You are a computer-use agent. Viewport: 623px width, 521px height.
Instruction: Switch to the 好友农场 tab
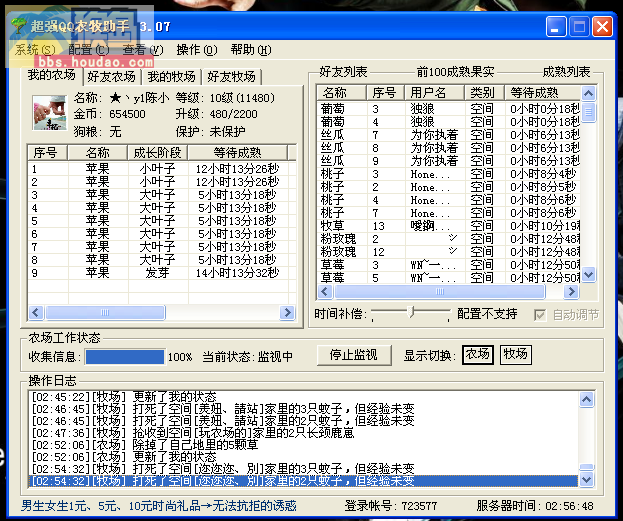pyautogui.click(x=112, y=77)
